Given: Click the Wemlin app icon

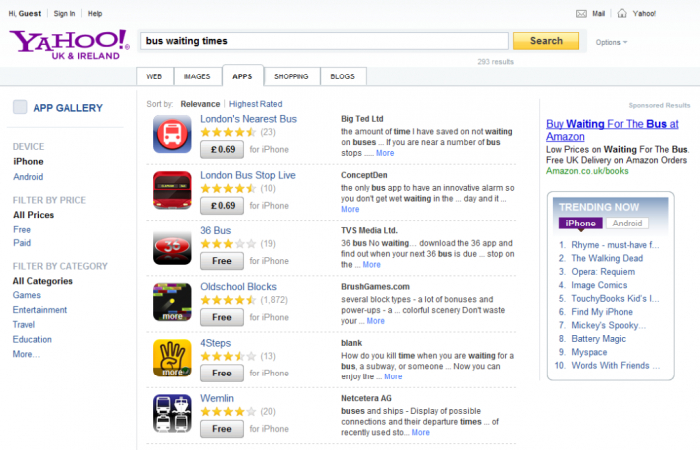Looking at the screenshot, I should pyautogui.click(x=171, y=414).
